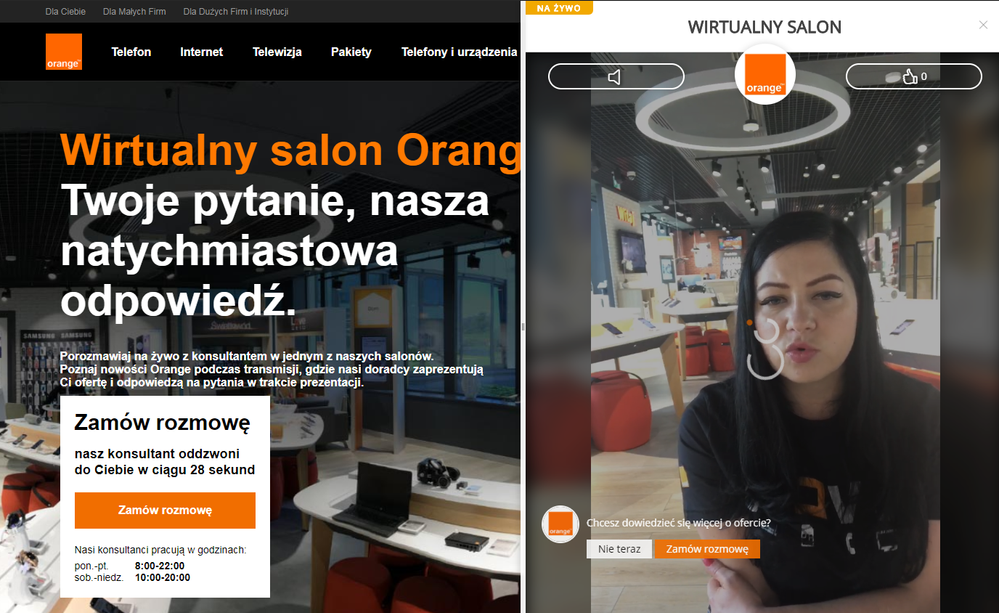
Task: Switch to the Dla Małych Firm section
Action: point(134,11)
